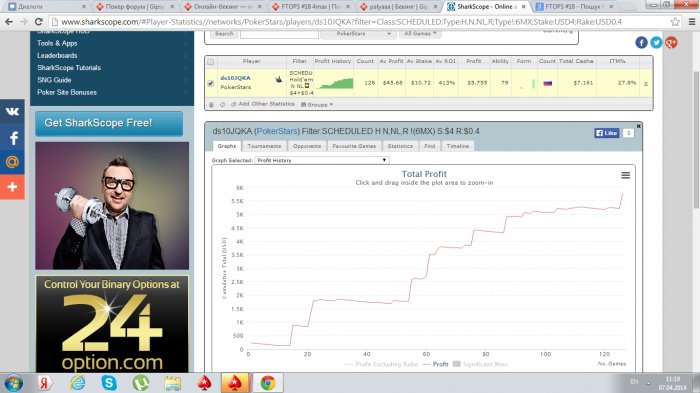This screenshot has height=393, width=700.
Task: Open the PokerStars network dropdown
Action: [x=358, y=34]
